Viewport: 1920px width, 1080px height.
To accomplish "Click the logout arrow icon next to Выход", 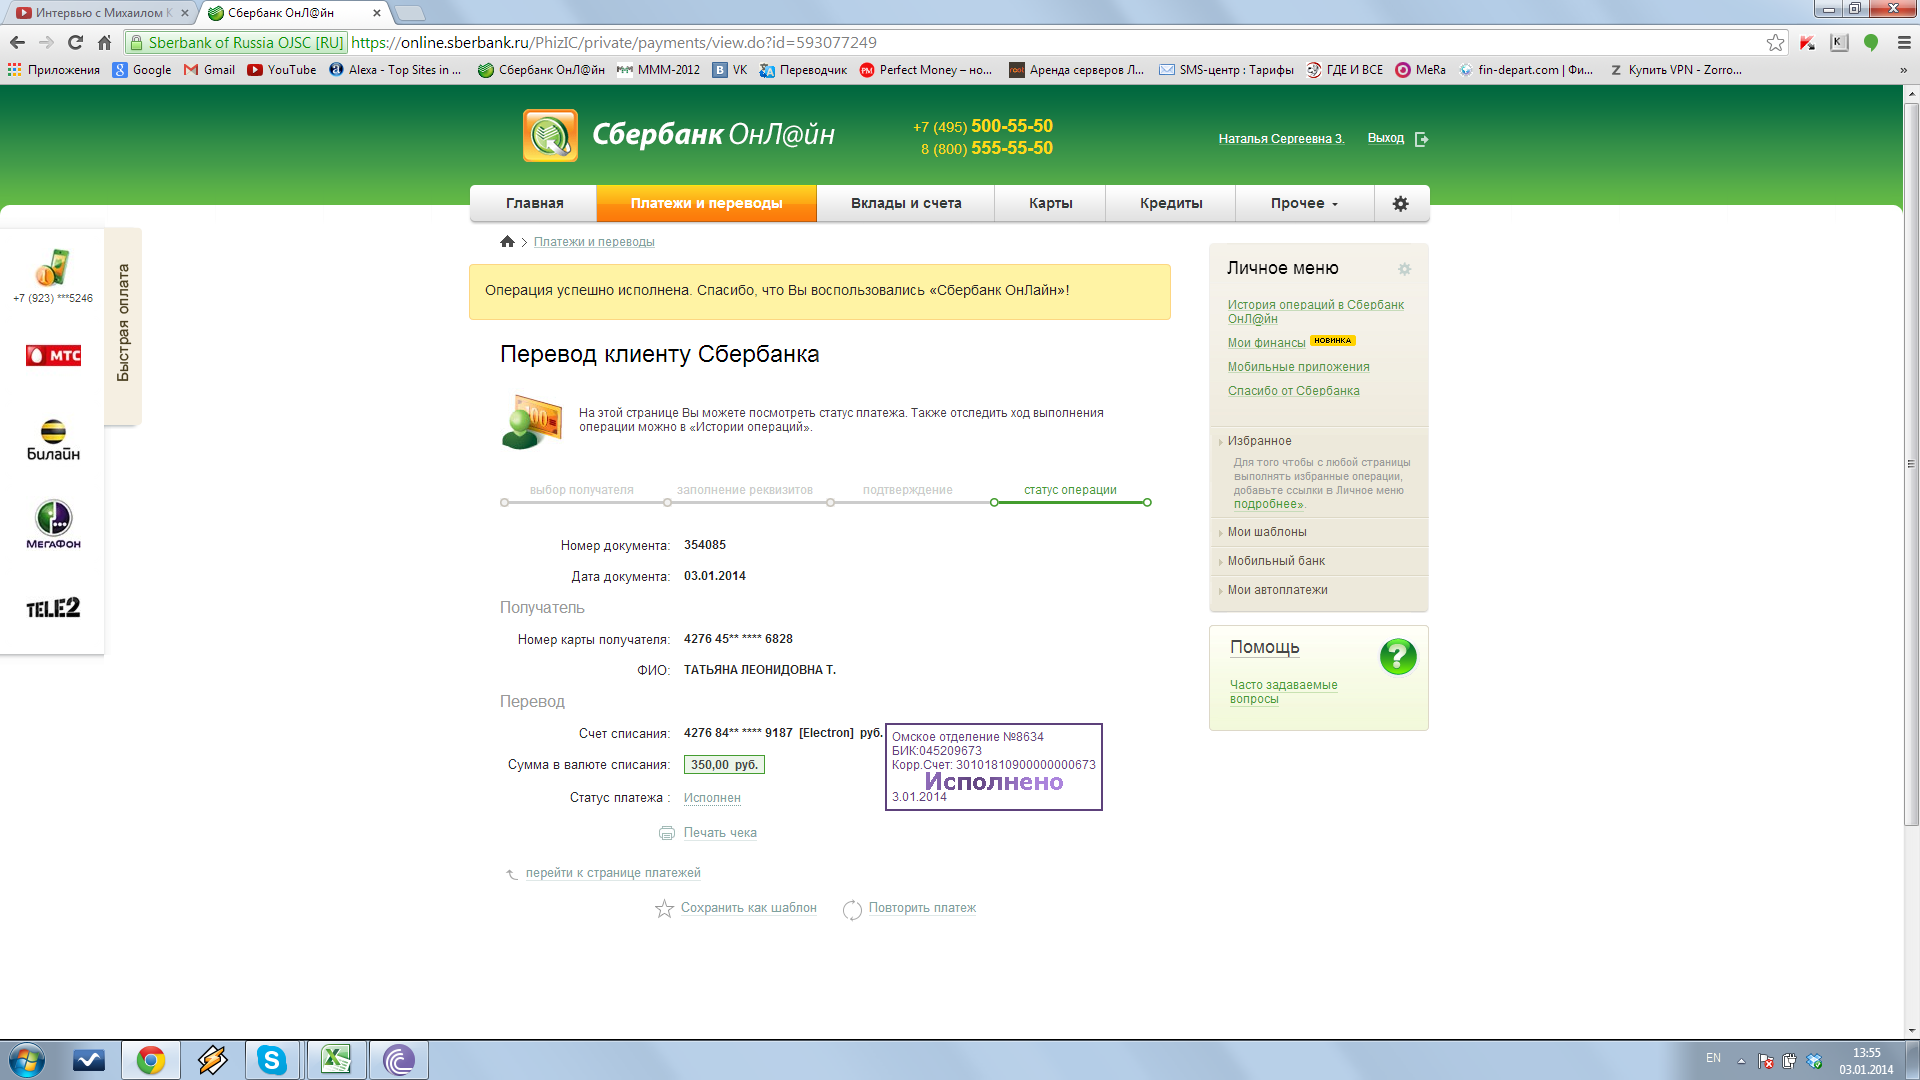I will 1421,139.
